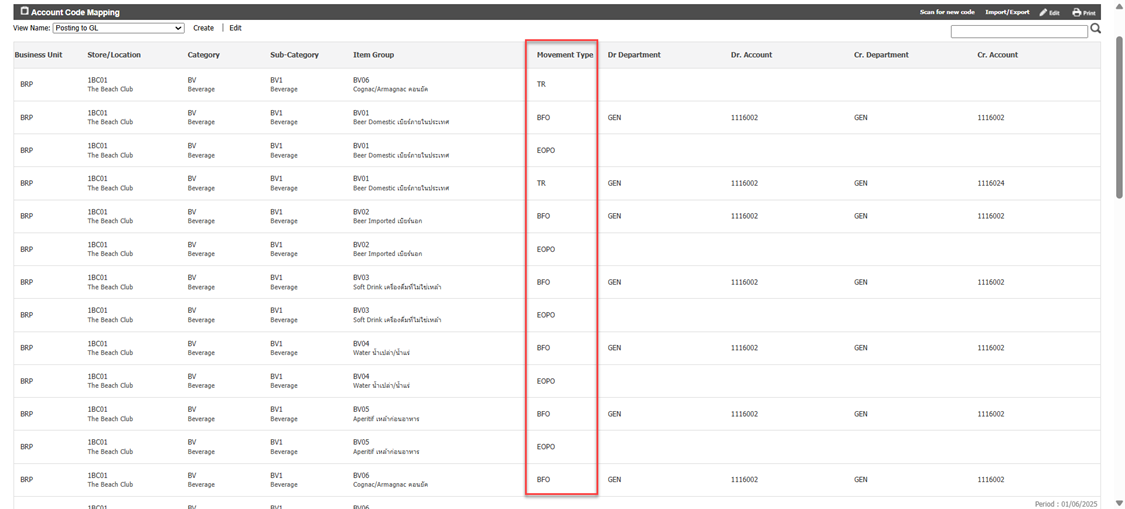The height and width of the screenshot is (509, 1125).
Task: Click the Store/Location column header
Action: tap(114, 55)
